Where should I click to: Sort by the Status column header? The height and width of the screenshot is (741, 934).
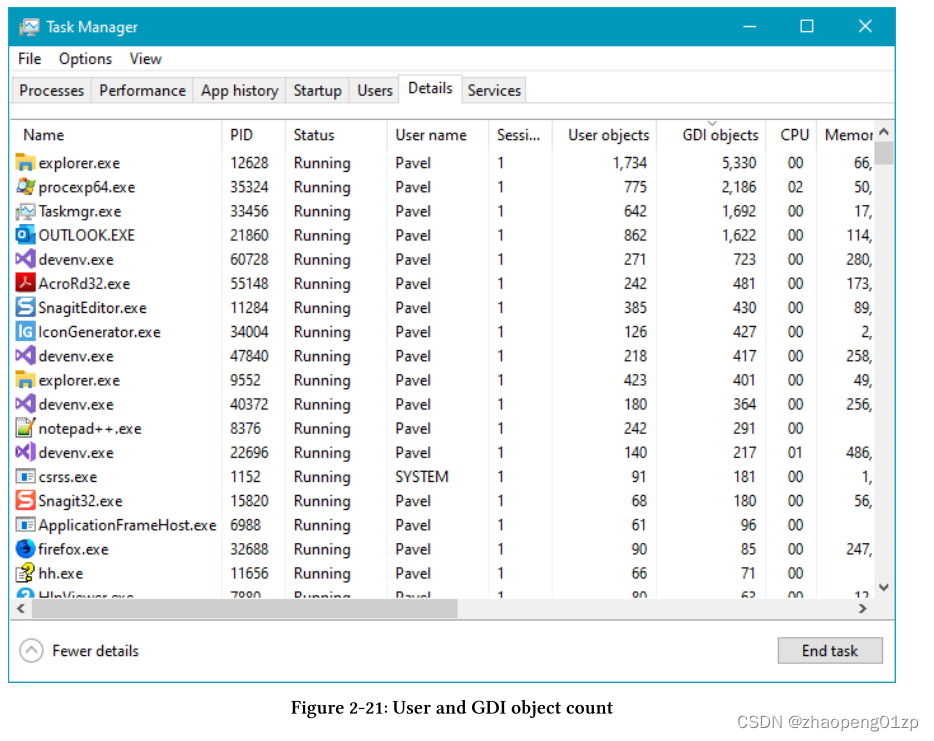(x=336, y=135)
